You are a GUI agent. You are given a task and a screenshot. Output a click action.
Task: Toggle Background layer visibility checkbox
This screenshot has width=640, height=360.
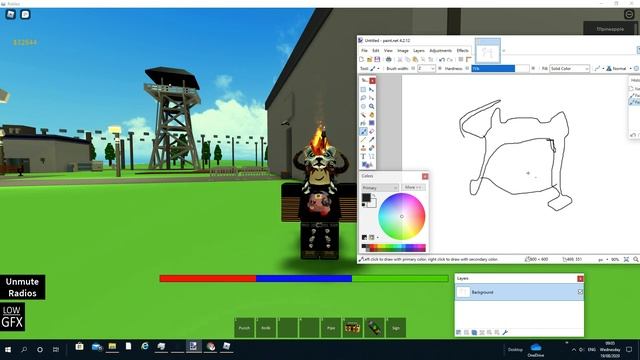580,292
